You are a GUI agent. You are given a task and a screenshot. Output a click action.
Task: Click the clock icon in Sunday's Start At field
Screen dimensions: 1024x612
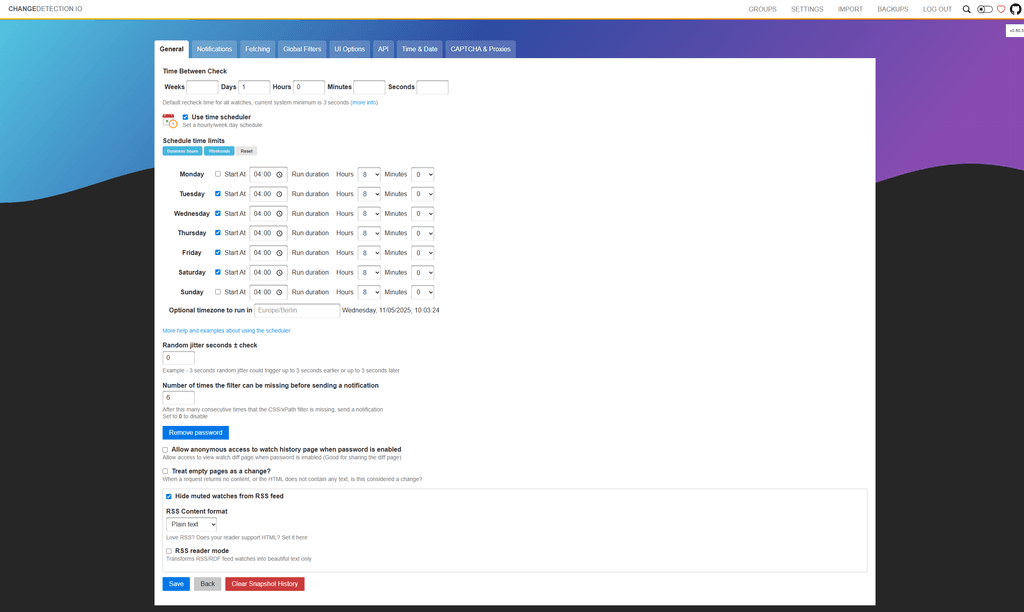[x=278, y=292]
